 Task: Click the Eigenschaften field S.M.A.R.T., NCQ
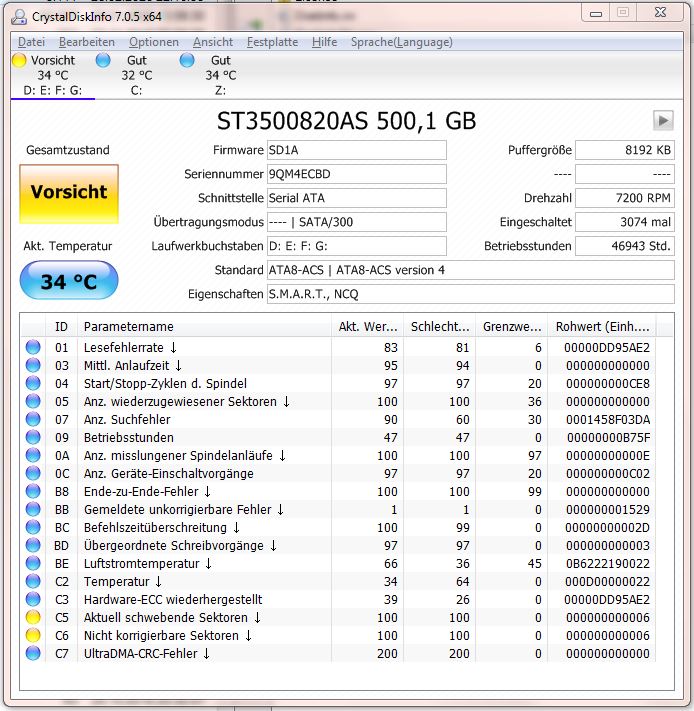(x=471, y=294)
